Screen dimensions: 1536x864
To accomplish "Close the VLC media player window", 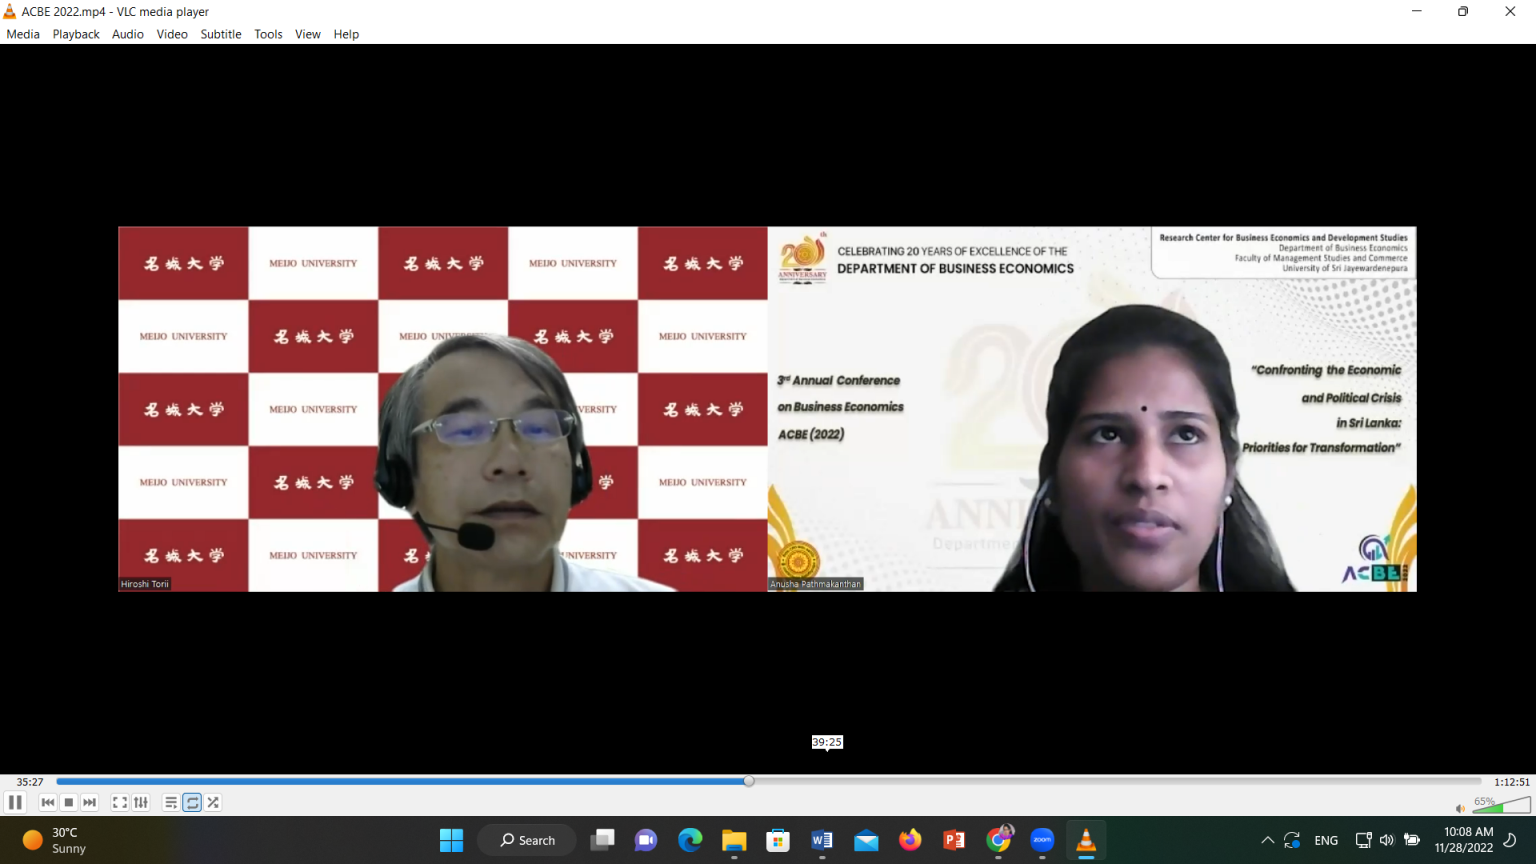I will coord(1510,11).
